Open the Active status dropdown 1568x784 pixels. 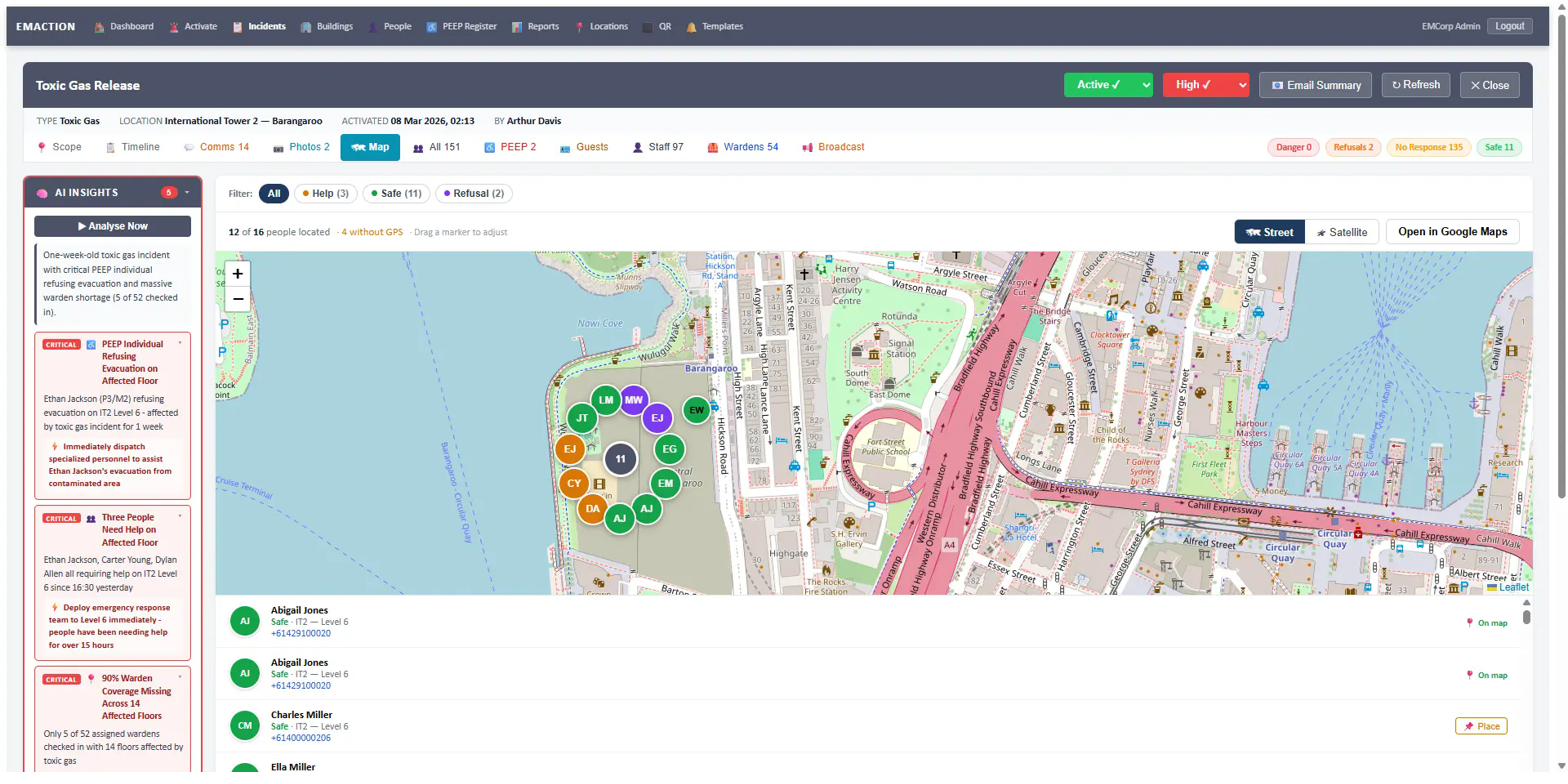(x=1108, y=85)
